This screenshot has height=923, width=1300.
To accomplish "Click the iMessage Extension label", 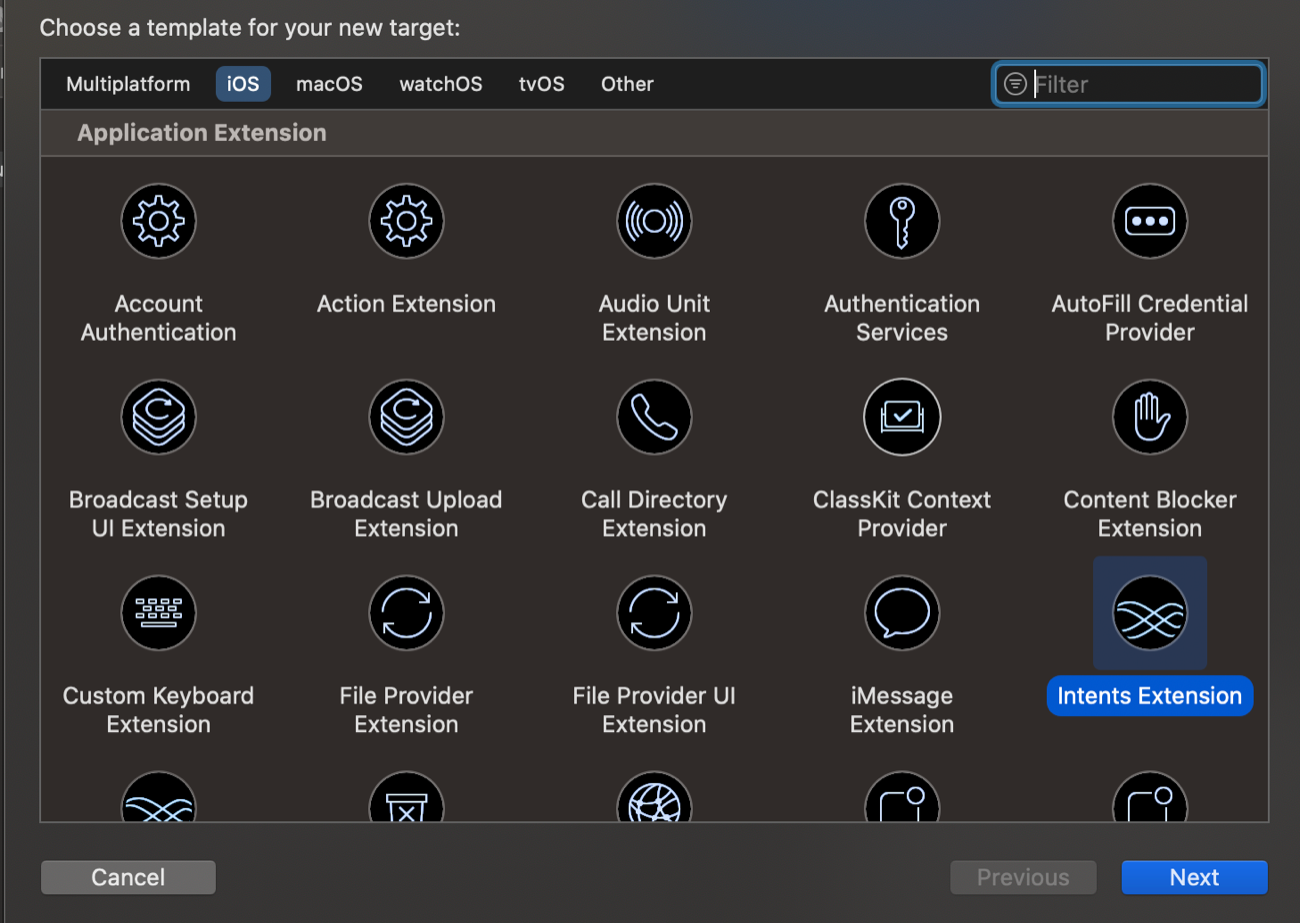I will [x=902, y=710].
